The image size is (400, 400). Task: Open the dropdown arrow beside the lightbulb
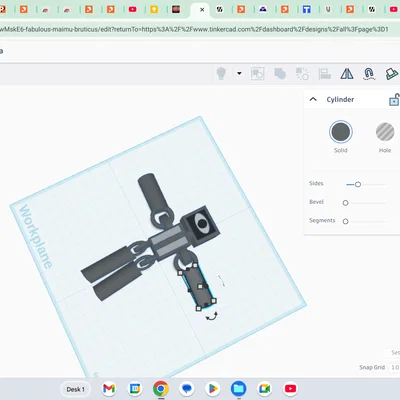tap(239, 73)
